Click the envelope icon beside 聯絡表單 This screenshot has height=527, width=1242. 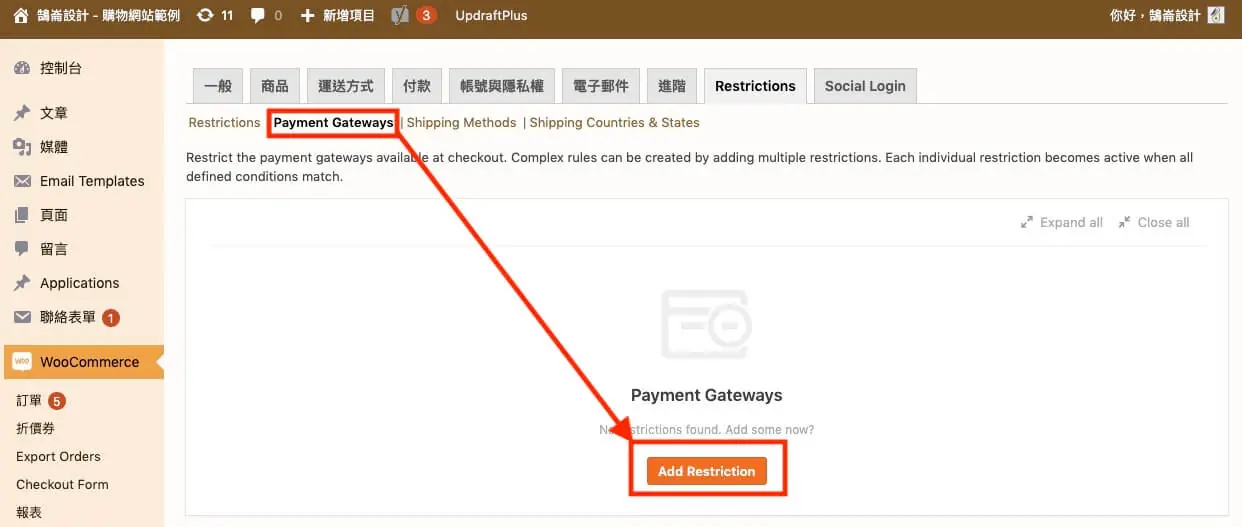pyautogui.click(x=22, y=317)
